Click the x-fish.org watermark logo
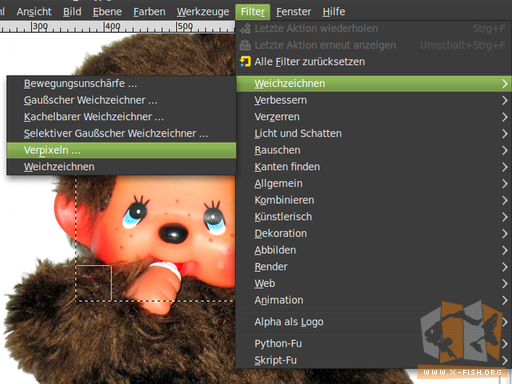This screenshot has width=512, height=384. click(x=463, y=339)
